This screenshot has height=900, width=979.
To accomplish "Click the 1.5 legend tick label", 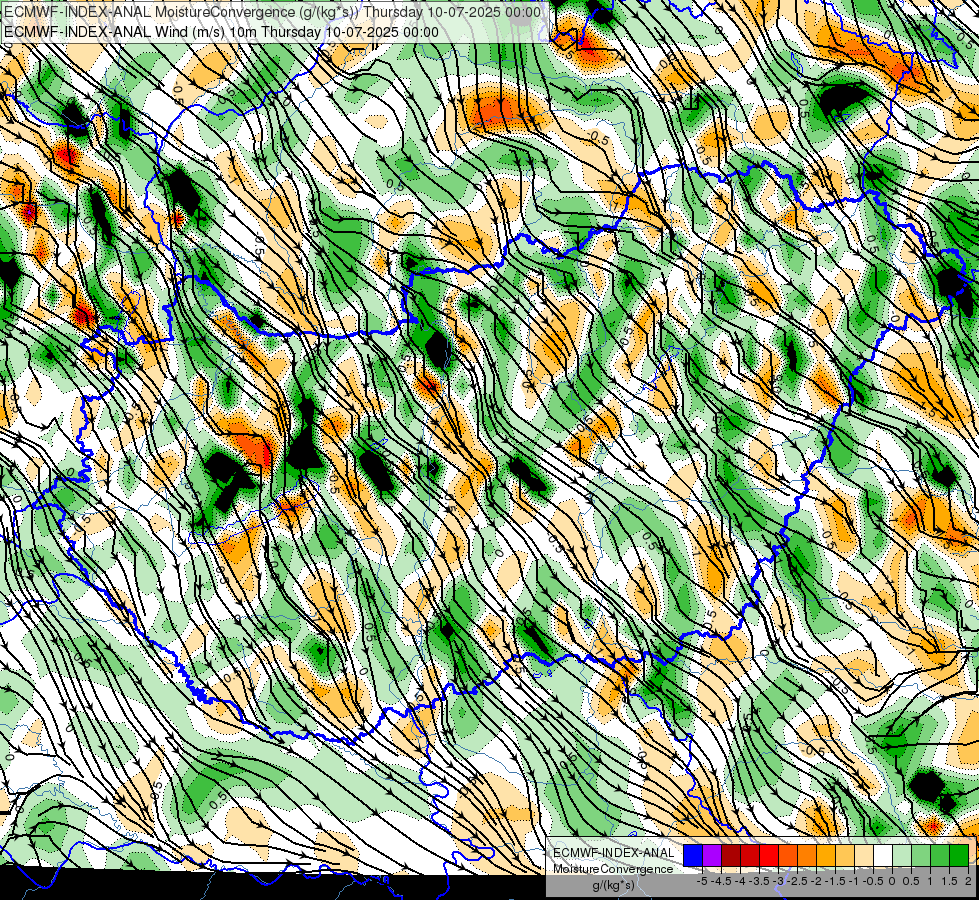I will [x=948, y=881].
